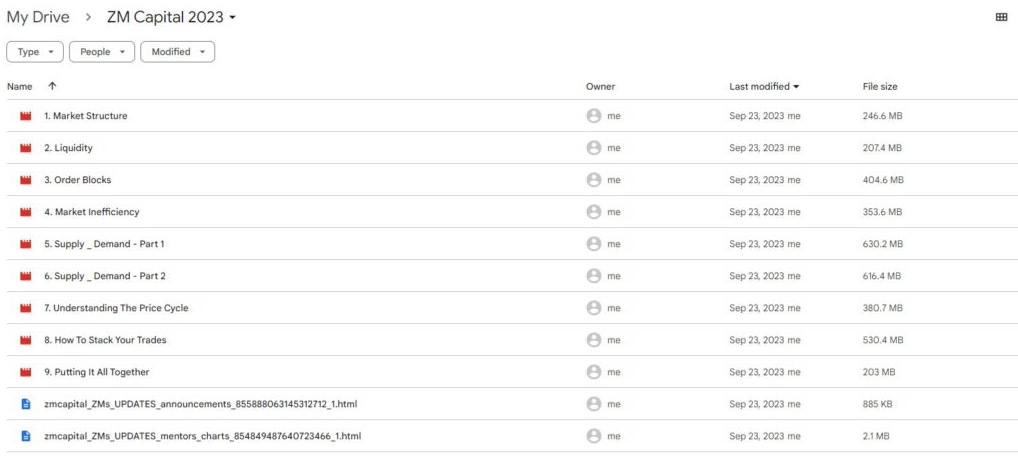Open the People filter dropdown
Viewport: 1018px width, 456px height.
click(x=101, y=52)
